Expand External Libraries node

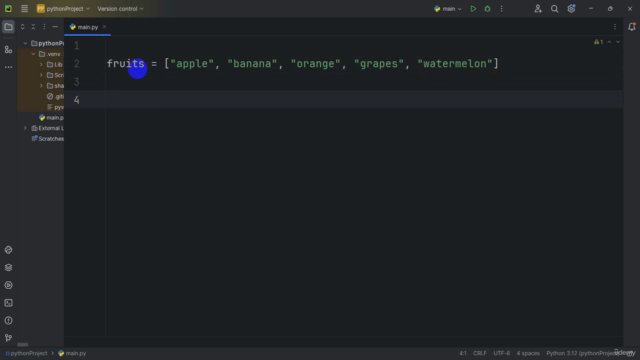pyautogui.click(x=25, y=128)
